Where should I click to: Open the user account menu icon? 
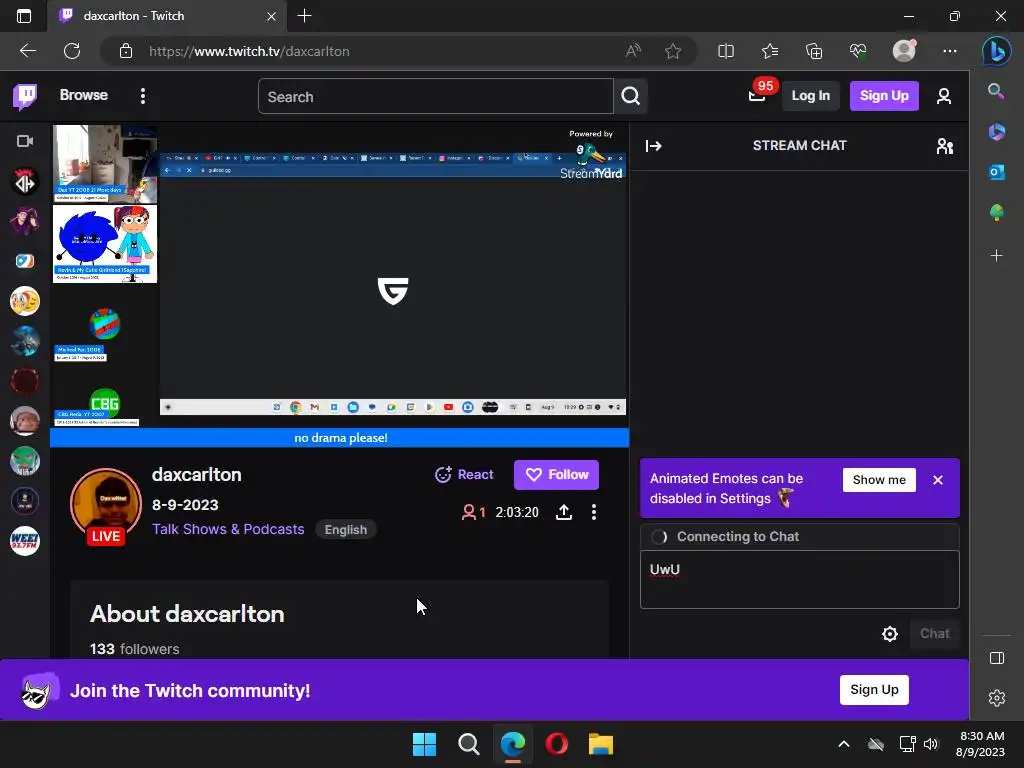pos(943,97)
